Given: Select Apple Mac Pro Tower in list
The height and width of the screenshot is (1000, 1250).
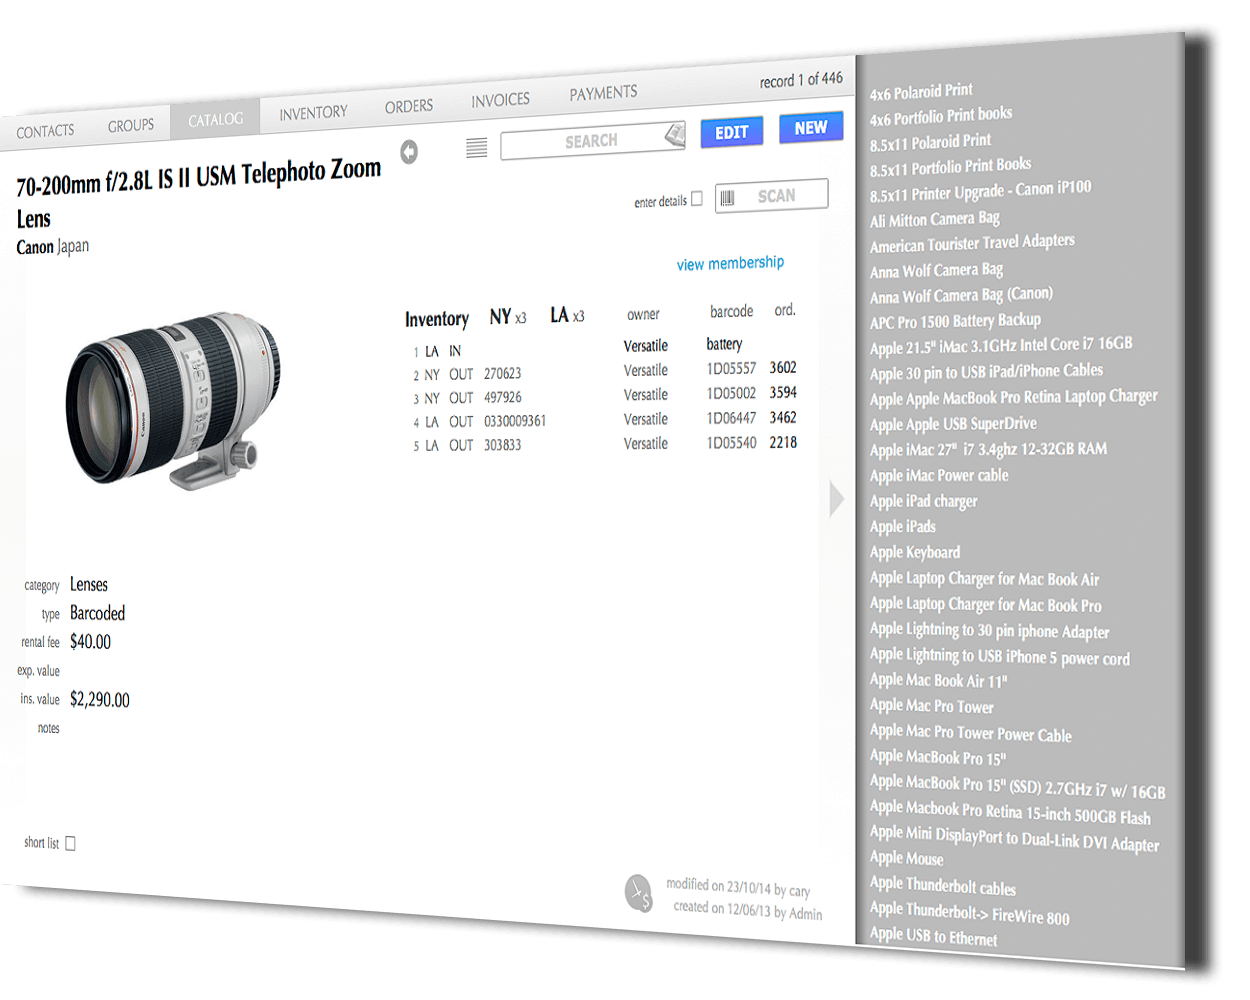Looking at the screenshot, I should pyautogui.click(x=931, y=706).
